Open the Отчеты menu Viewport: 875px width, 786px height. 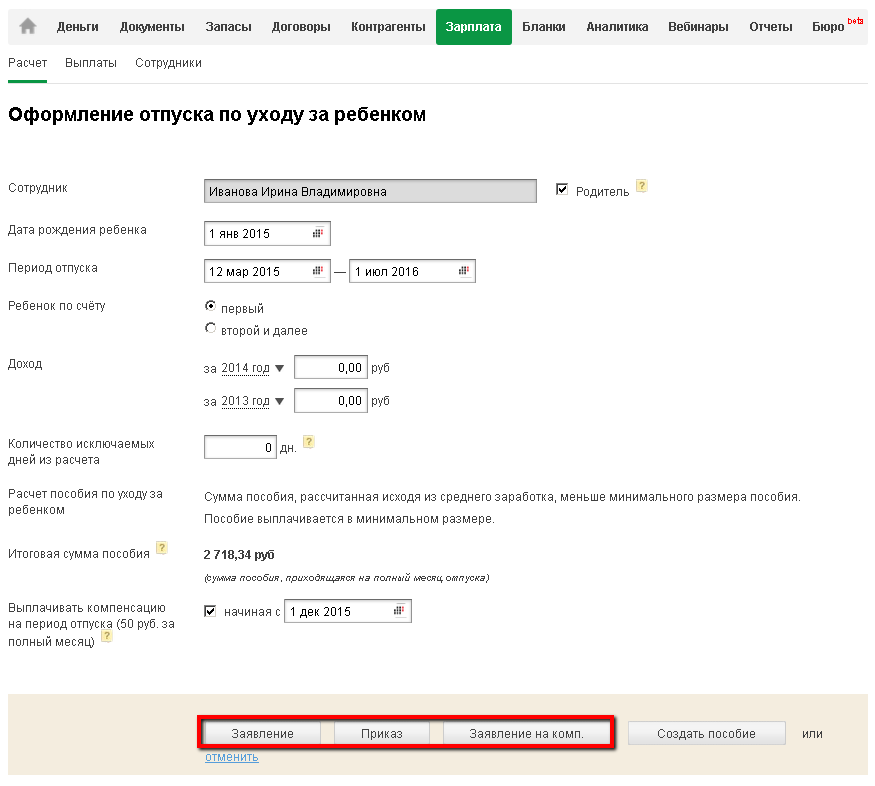[771, 27]
